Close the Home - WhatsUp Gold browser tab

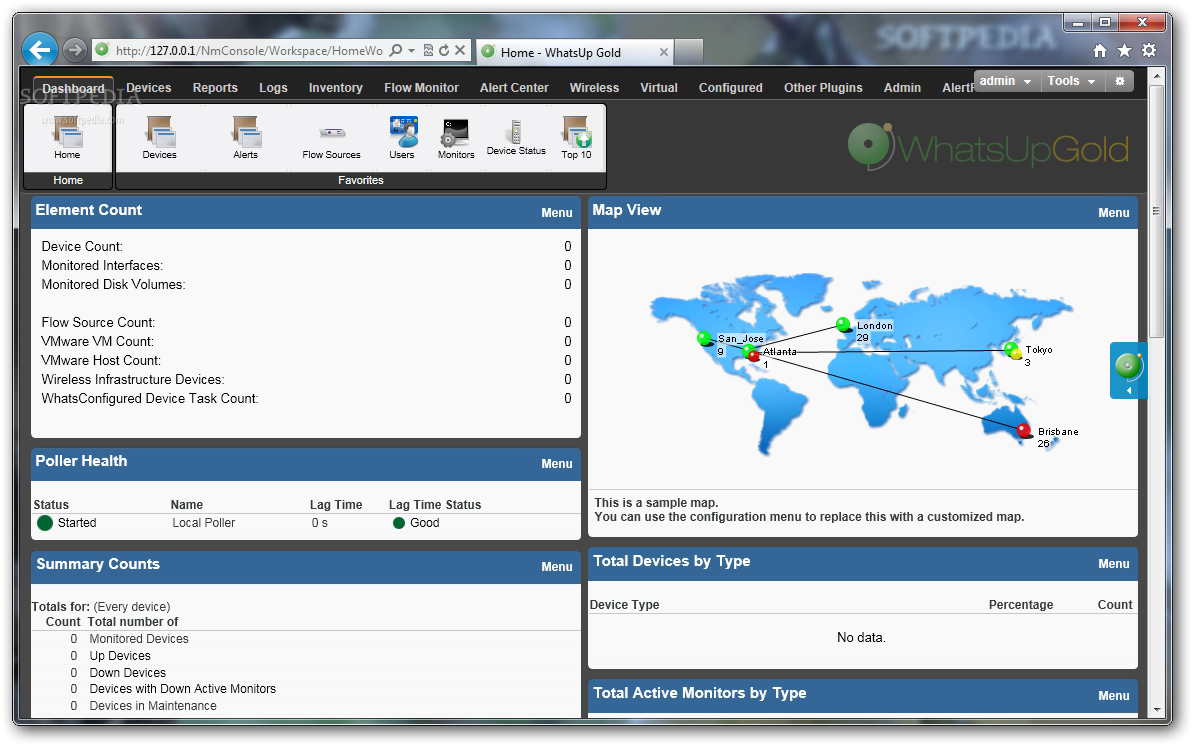pos(663,52)
